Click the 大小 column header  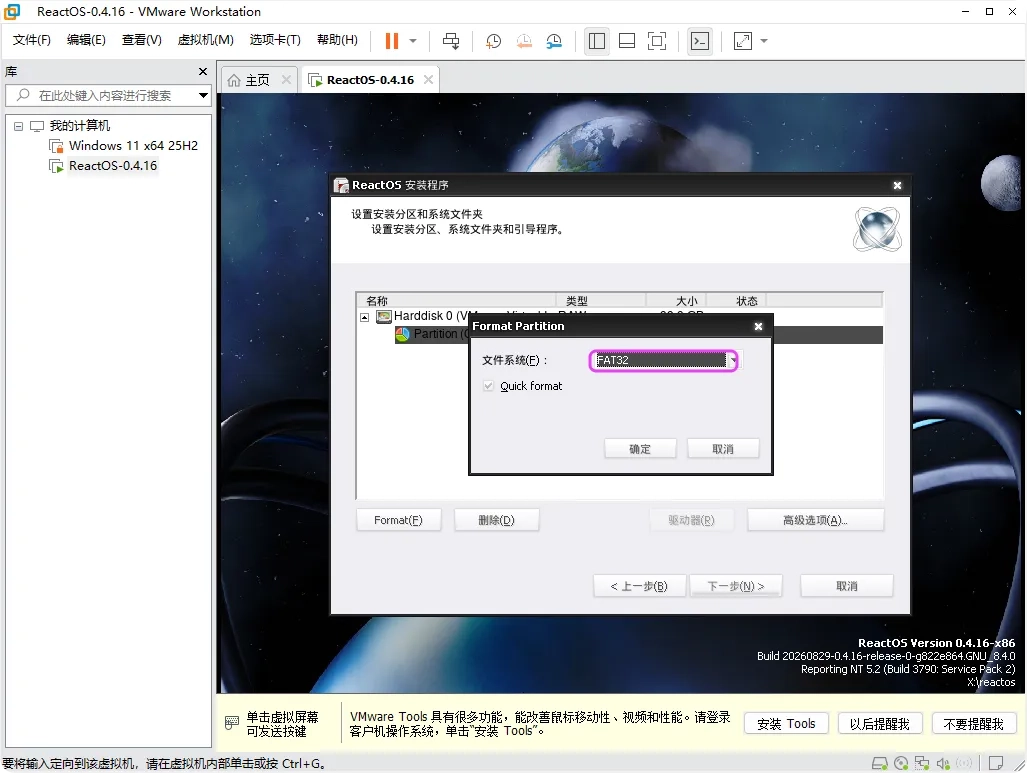point(677,301)
